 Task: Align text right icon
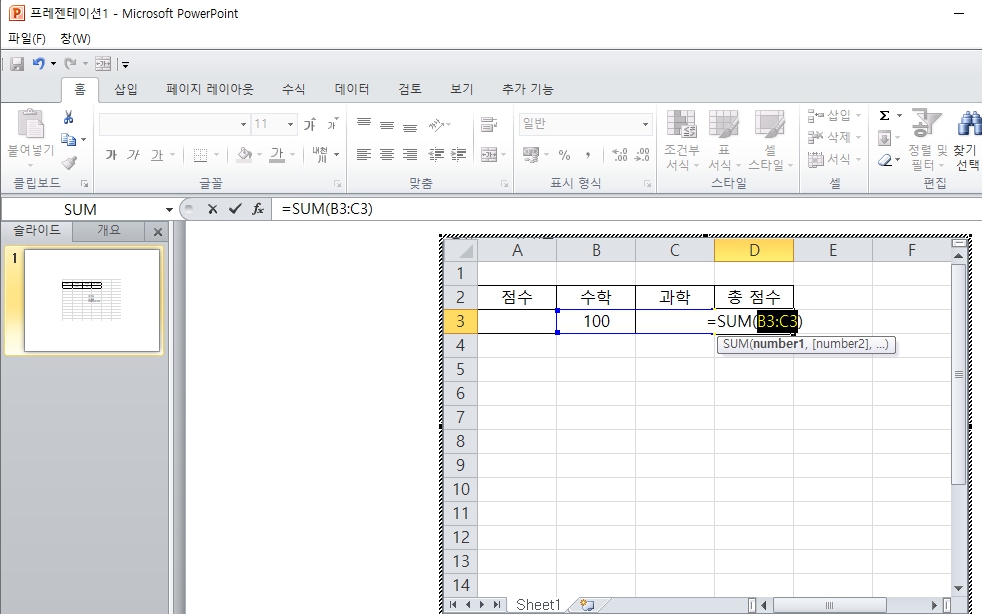coord(410,155)
